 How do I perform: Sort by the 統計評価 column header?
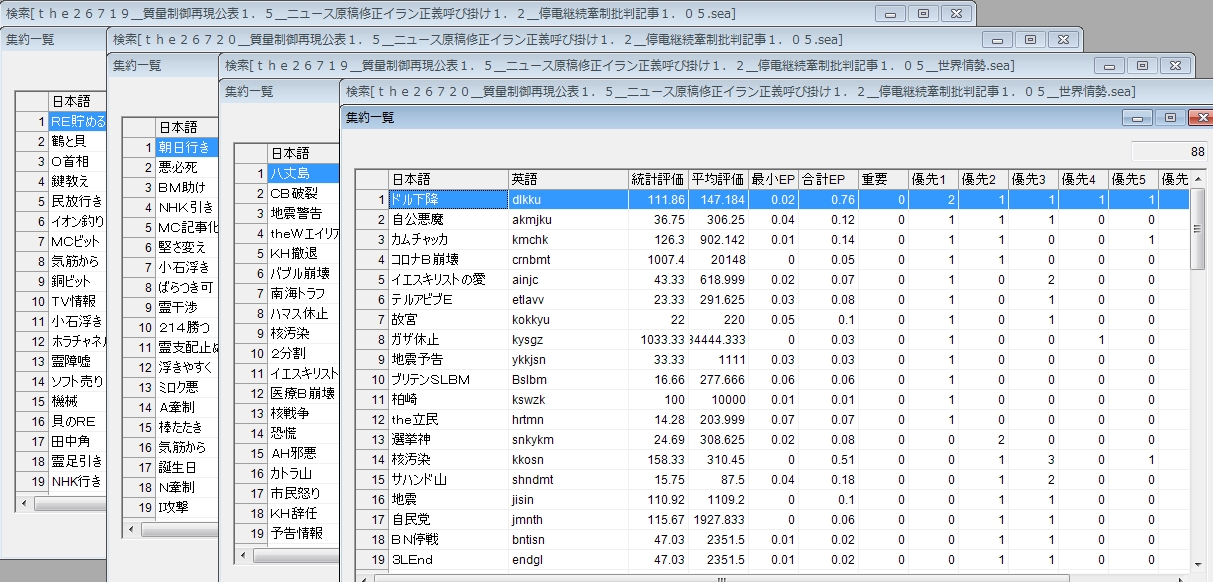658,179
